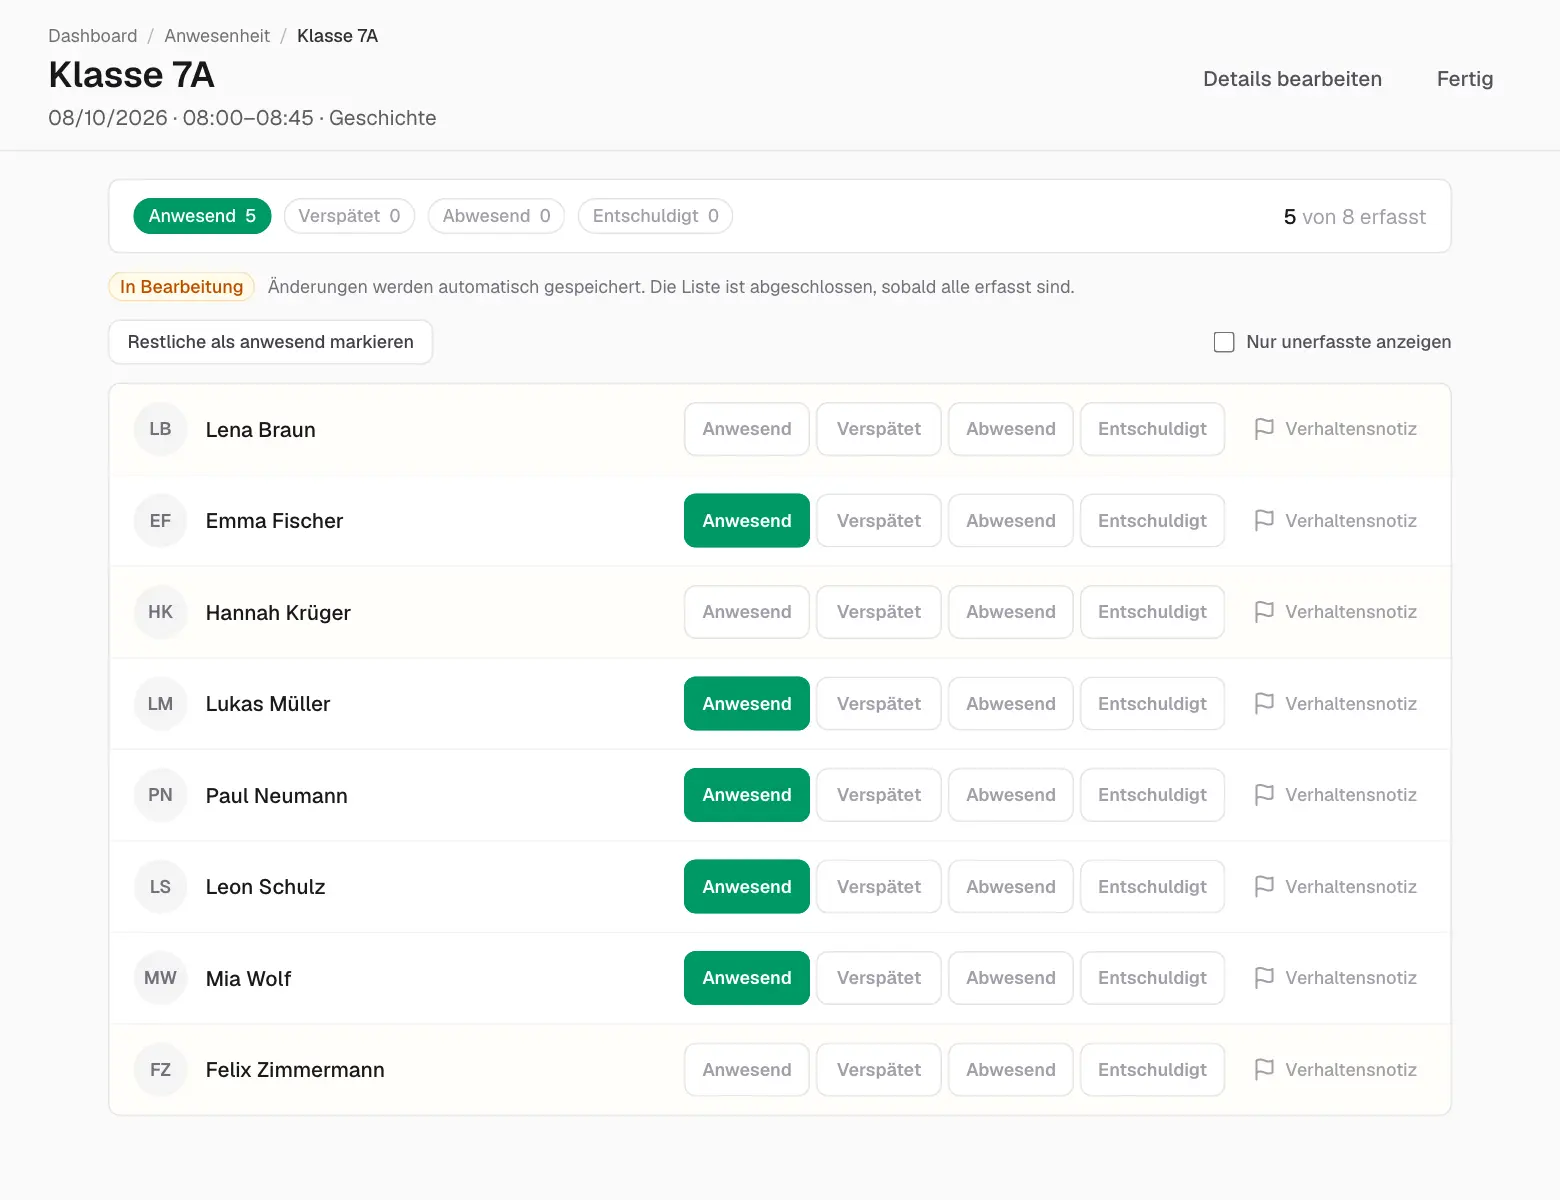Add a Verhaltensnotiz for Hannah Krüger
Viewport: 1560px width, 1200px height.
(1336, 612)
